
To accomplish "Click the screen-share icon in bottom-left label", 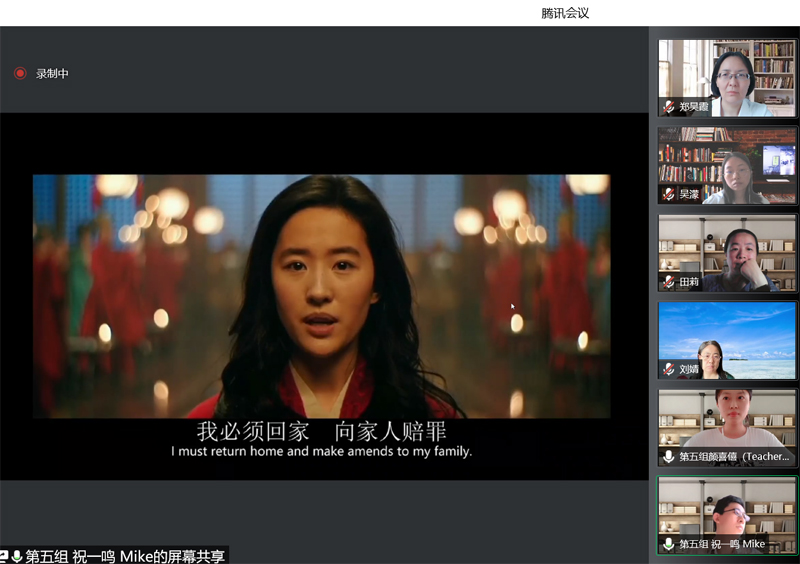I will (5, 556).
